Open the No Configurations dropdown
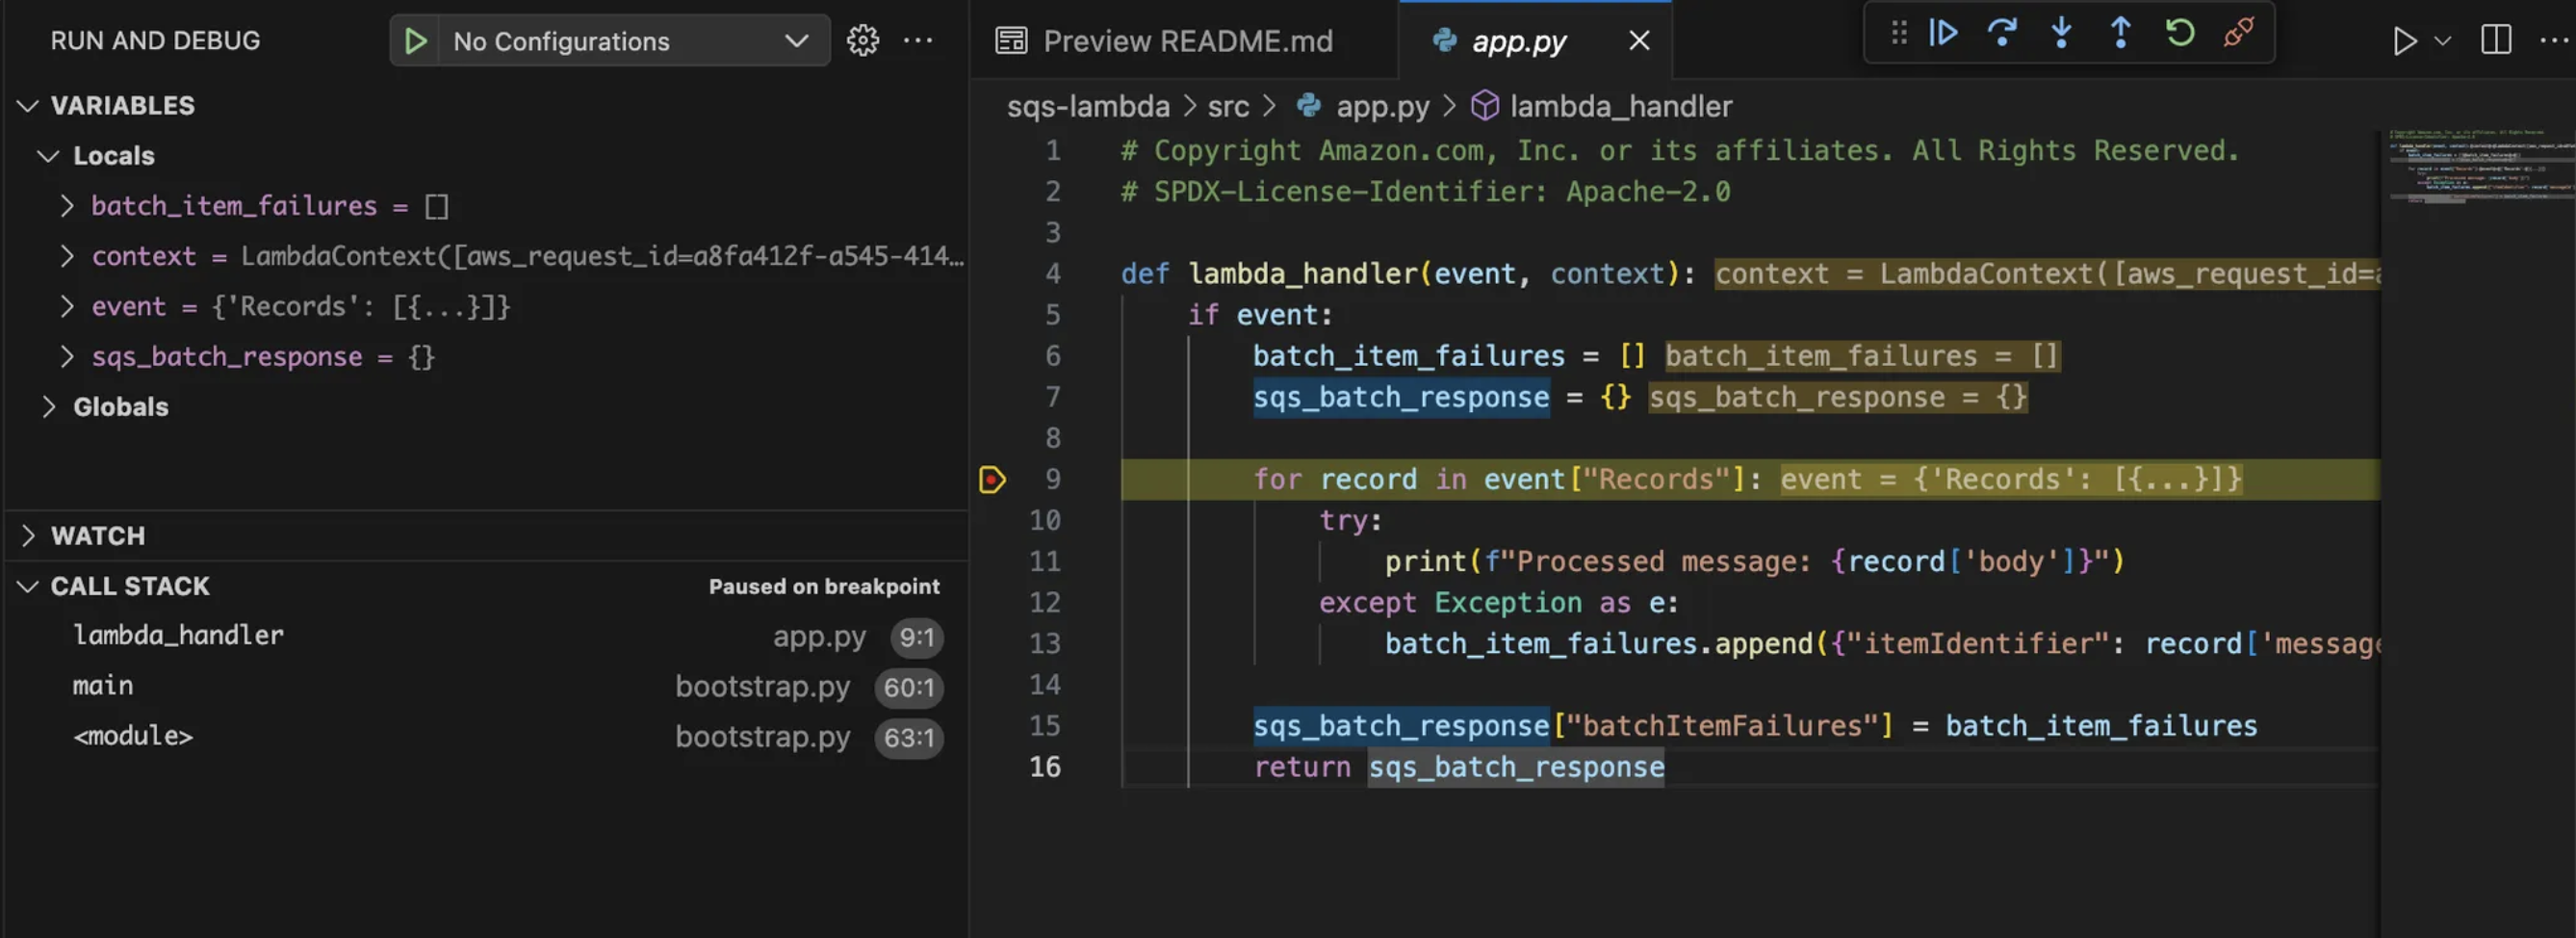 point(610,41)
